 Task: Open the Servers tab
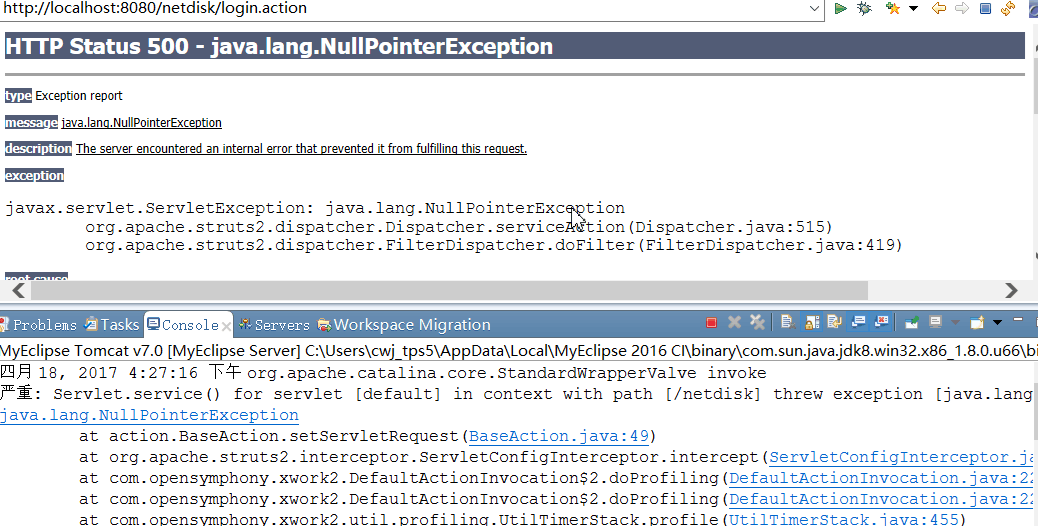click(x=275, y=325)
